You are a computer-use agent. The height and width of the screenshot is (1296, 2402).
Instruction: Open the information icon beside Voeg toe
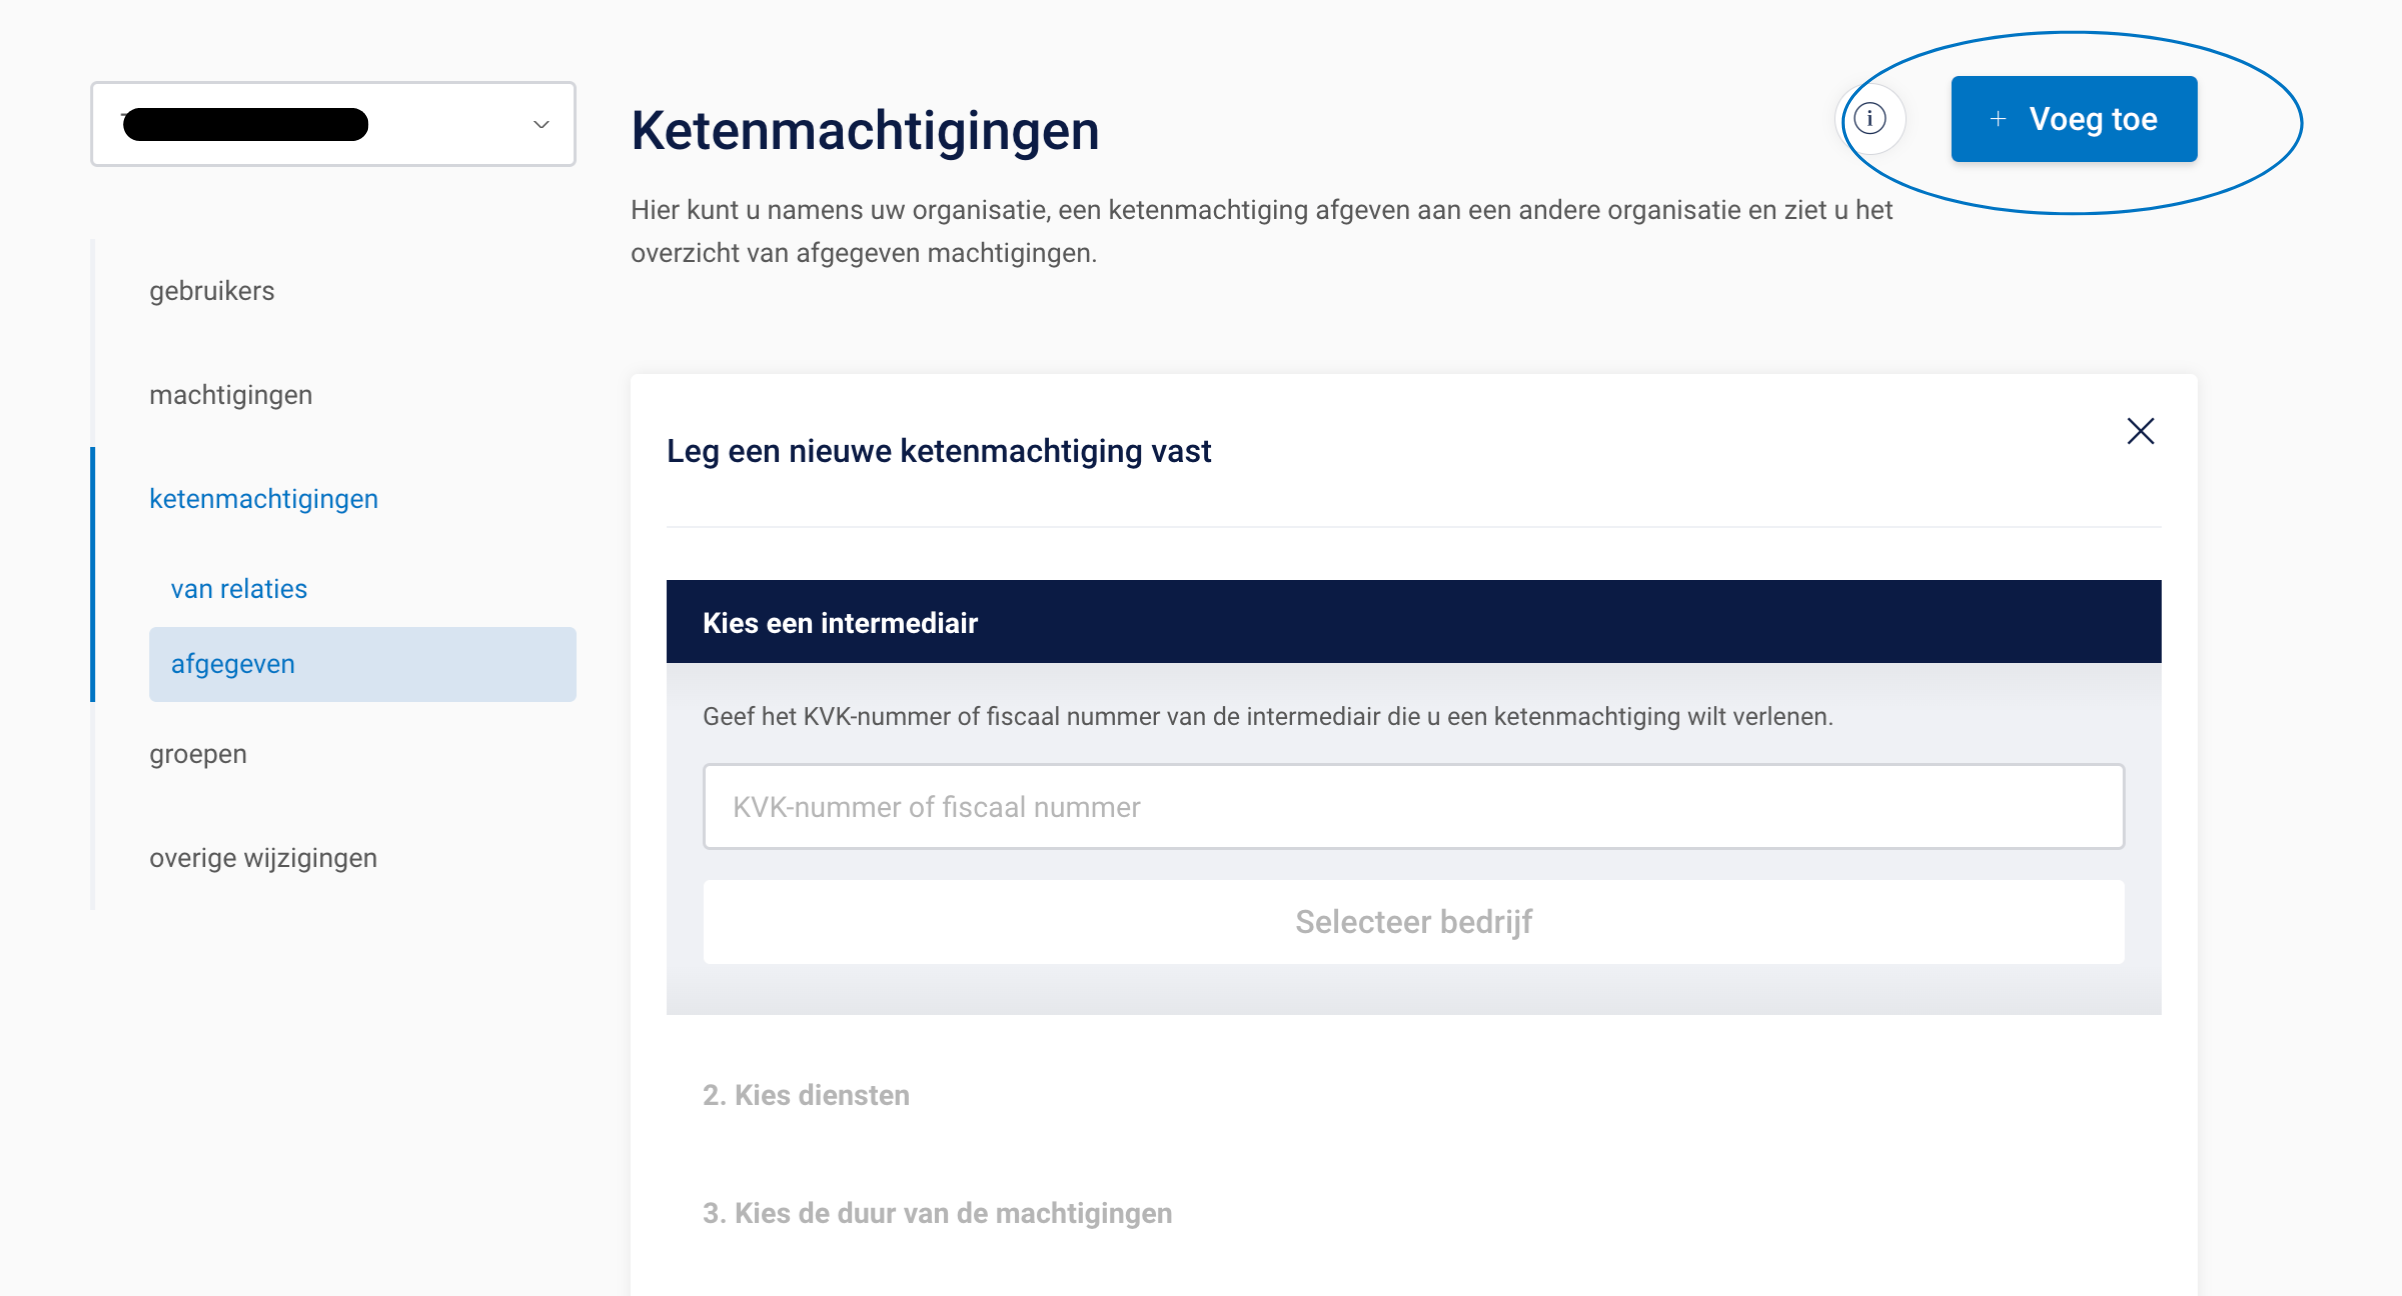click(1870, 119)
